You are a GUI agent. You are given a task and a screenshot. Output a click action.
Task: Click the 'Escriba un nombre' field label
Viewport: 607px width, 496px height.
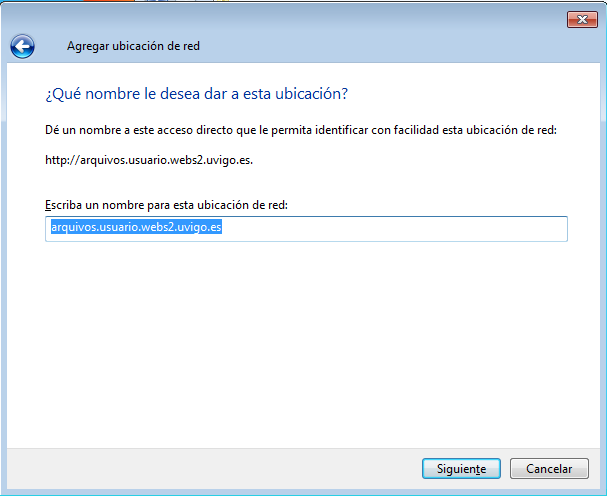pyautogui.click(x=166, y=204)
